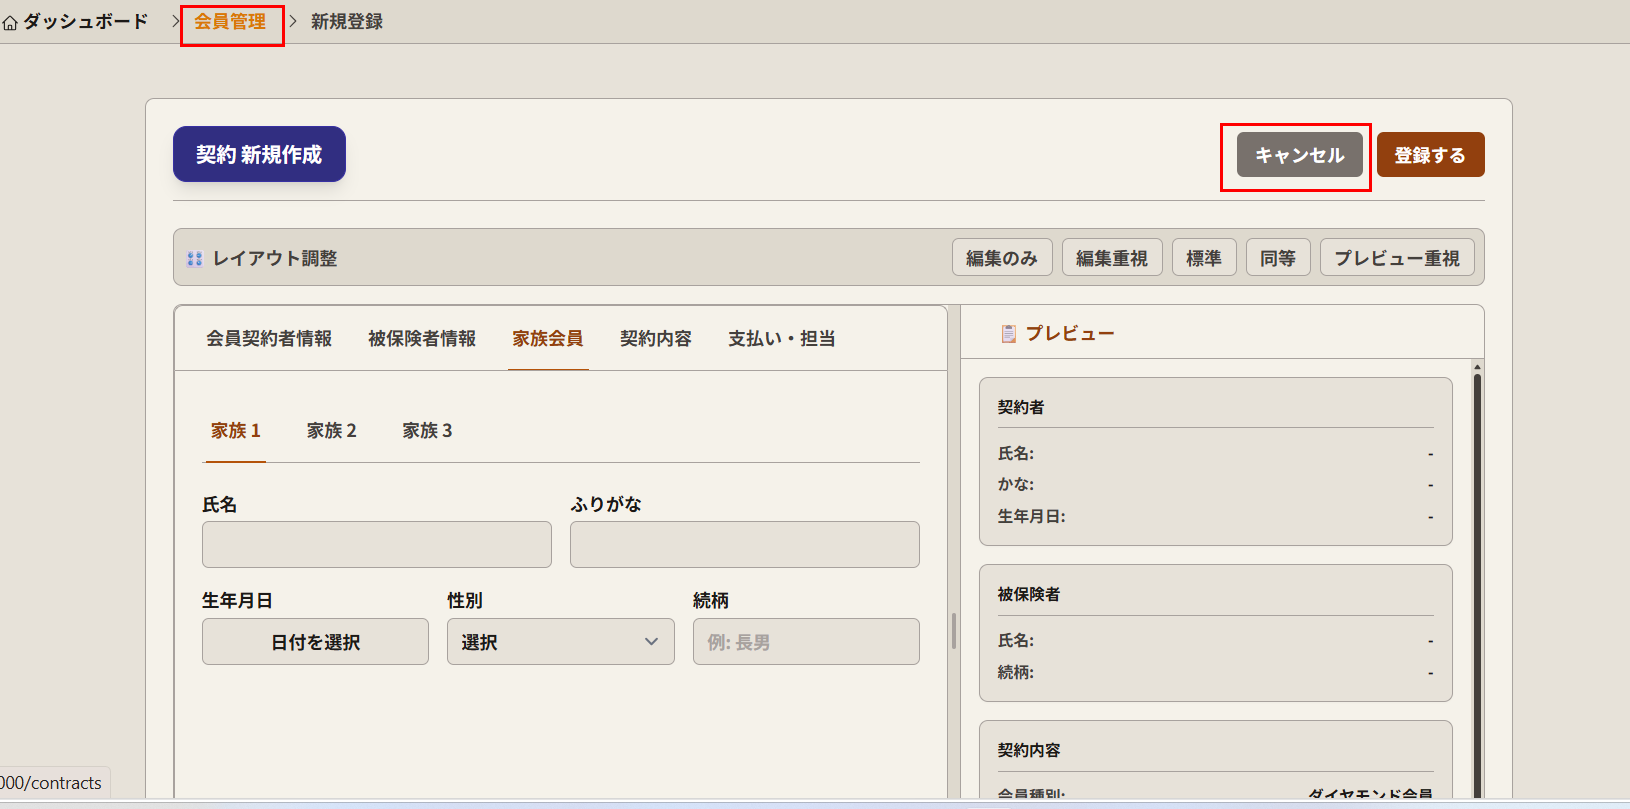Click the 続柄 input field
The image size is (1630, 809).
pos(806,642)
